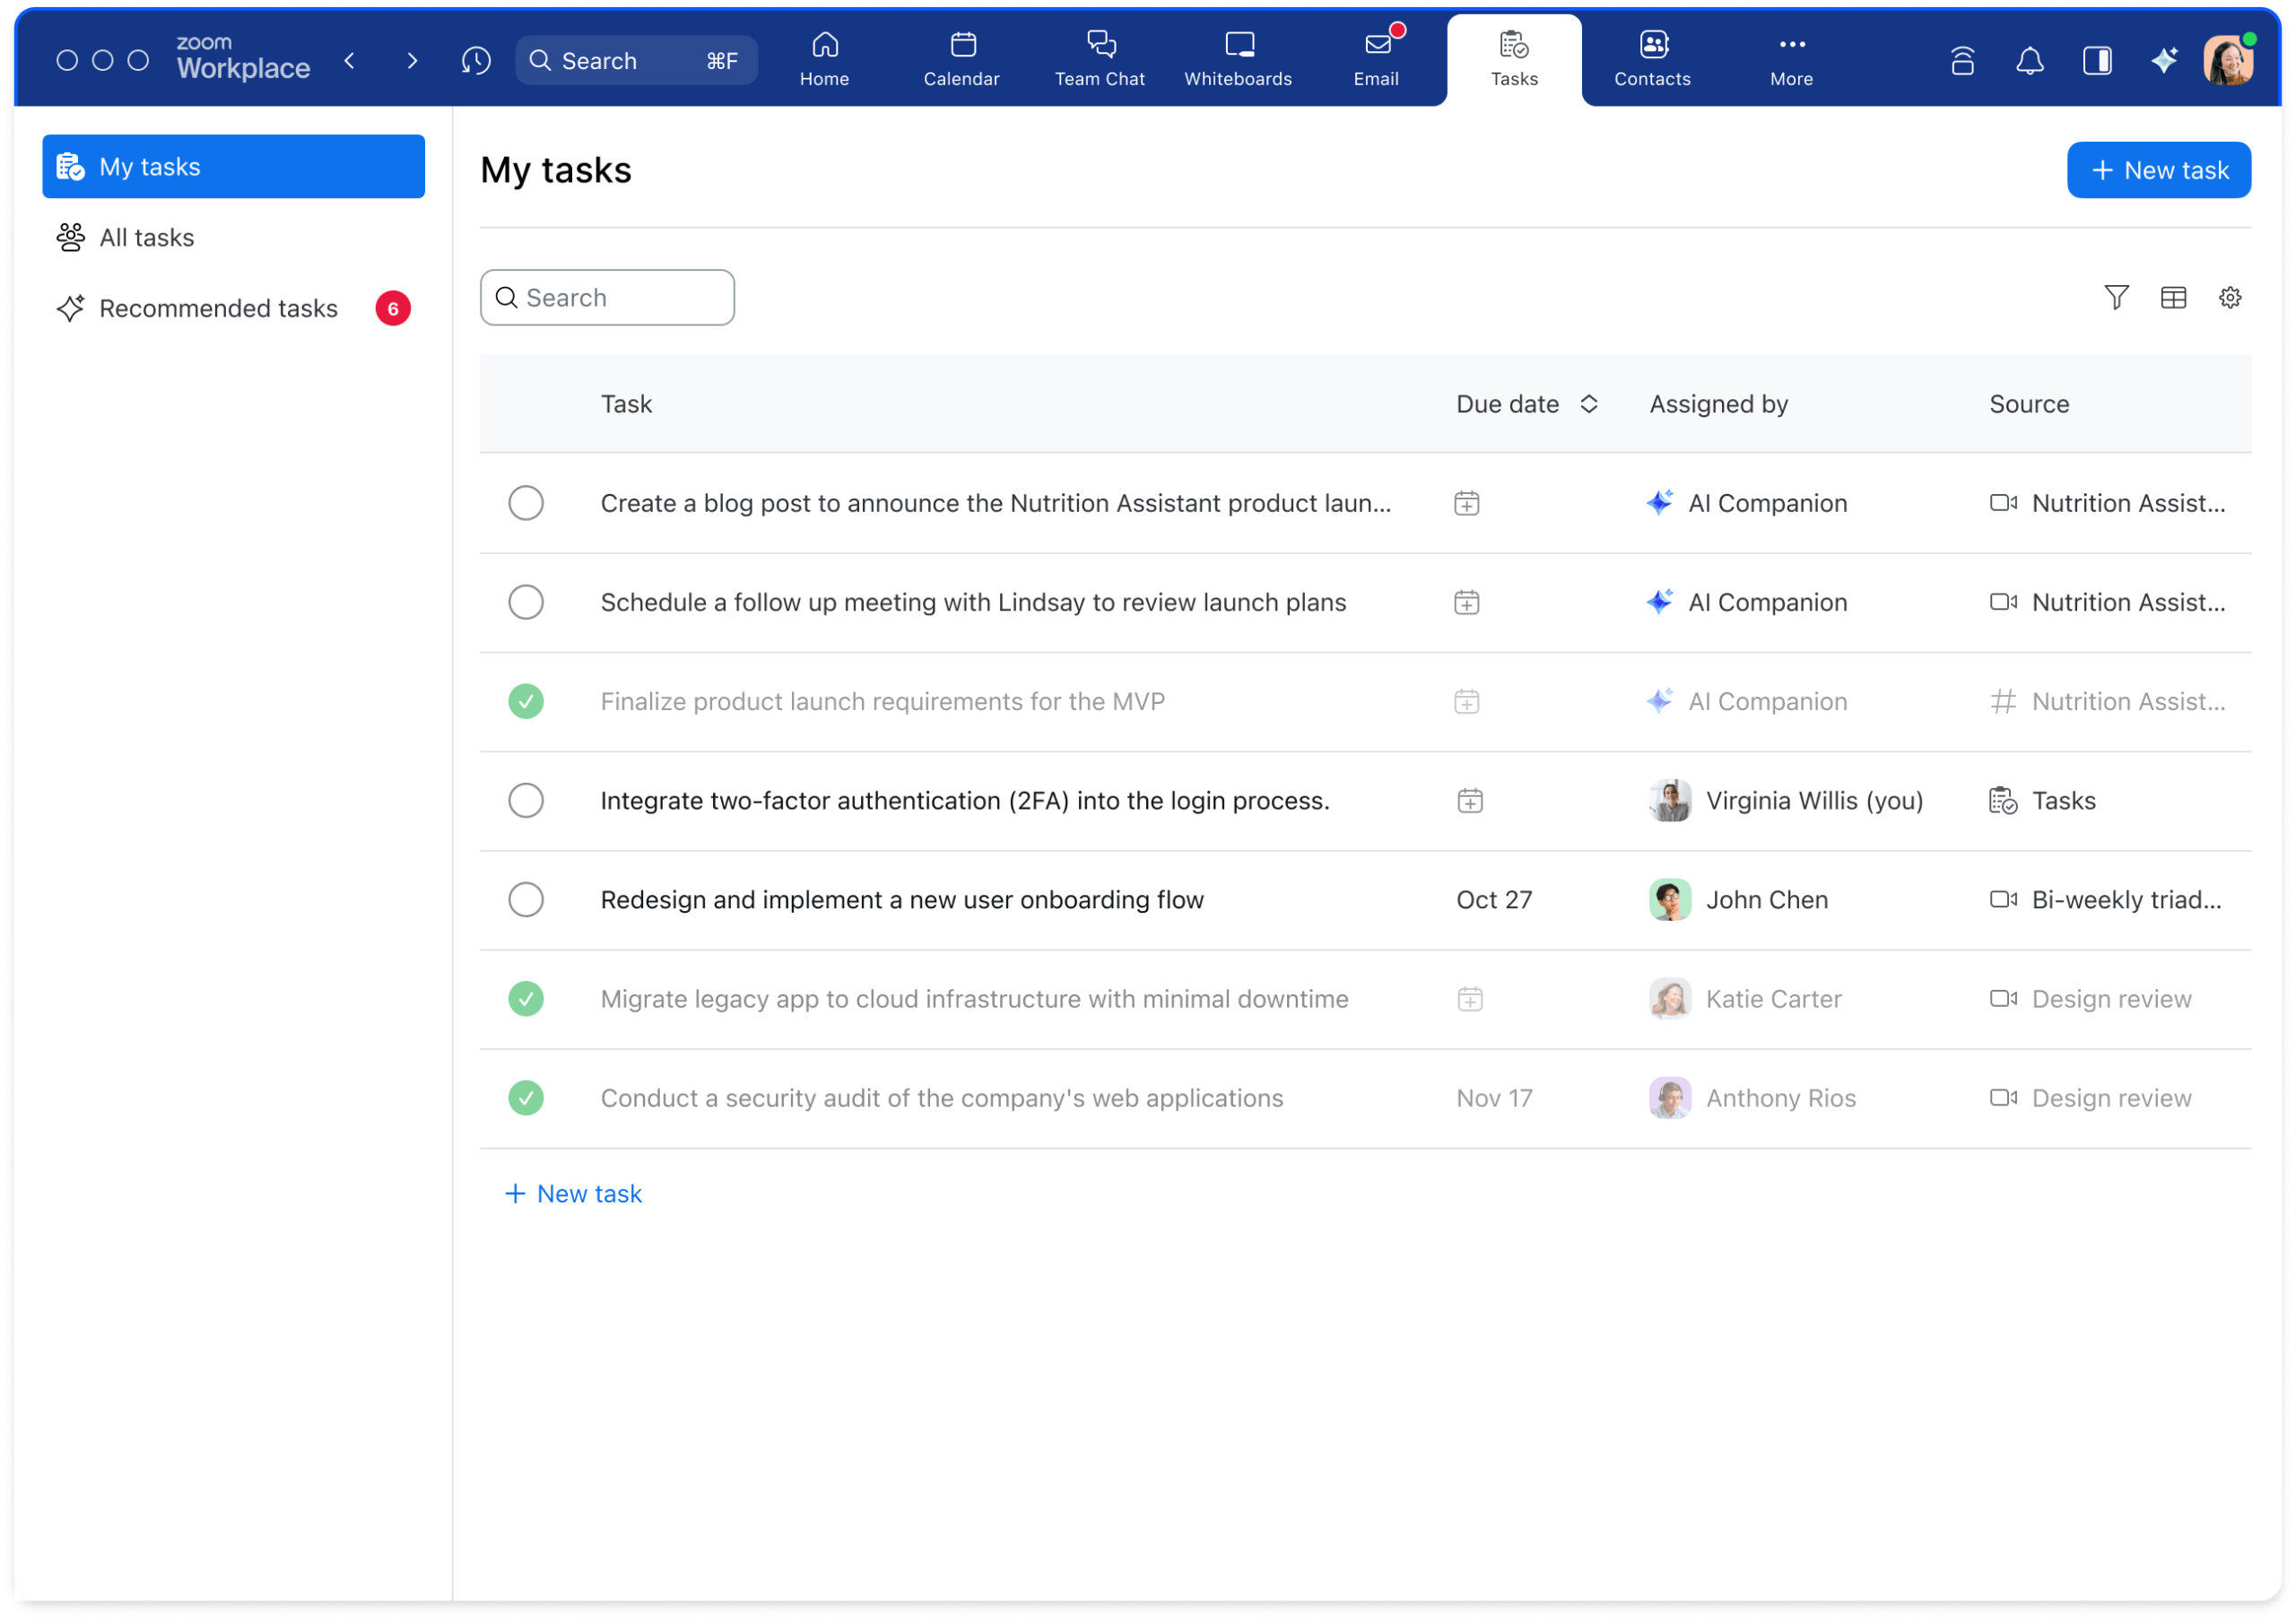
Task: Click the grid/table view icon
Action: [2173, 299]
